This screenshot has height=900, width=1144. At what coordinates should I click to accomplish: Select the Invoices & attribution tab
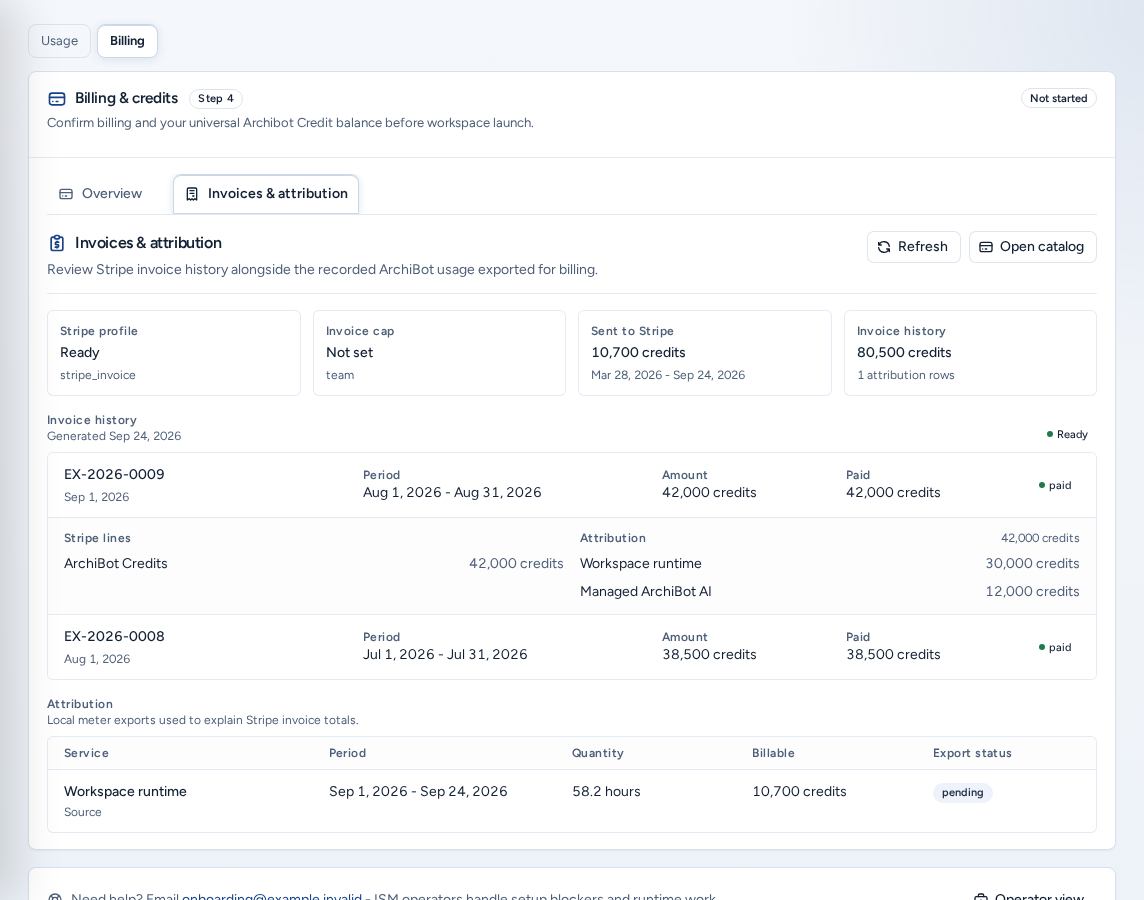tap(266, 194)
